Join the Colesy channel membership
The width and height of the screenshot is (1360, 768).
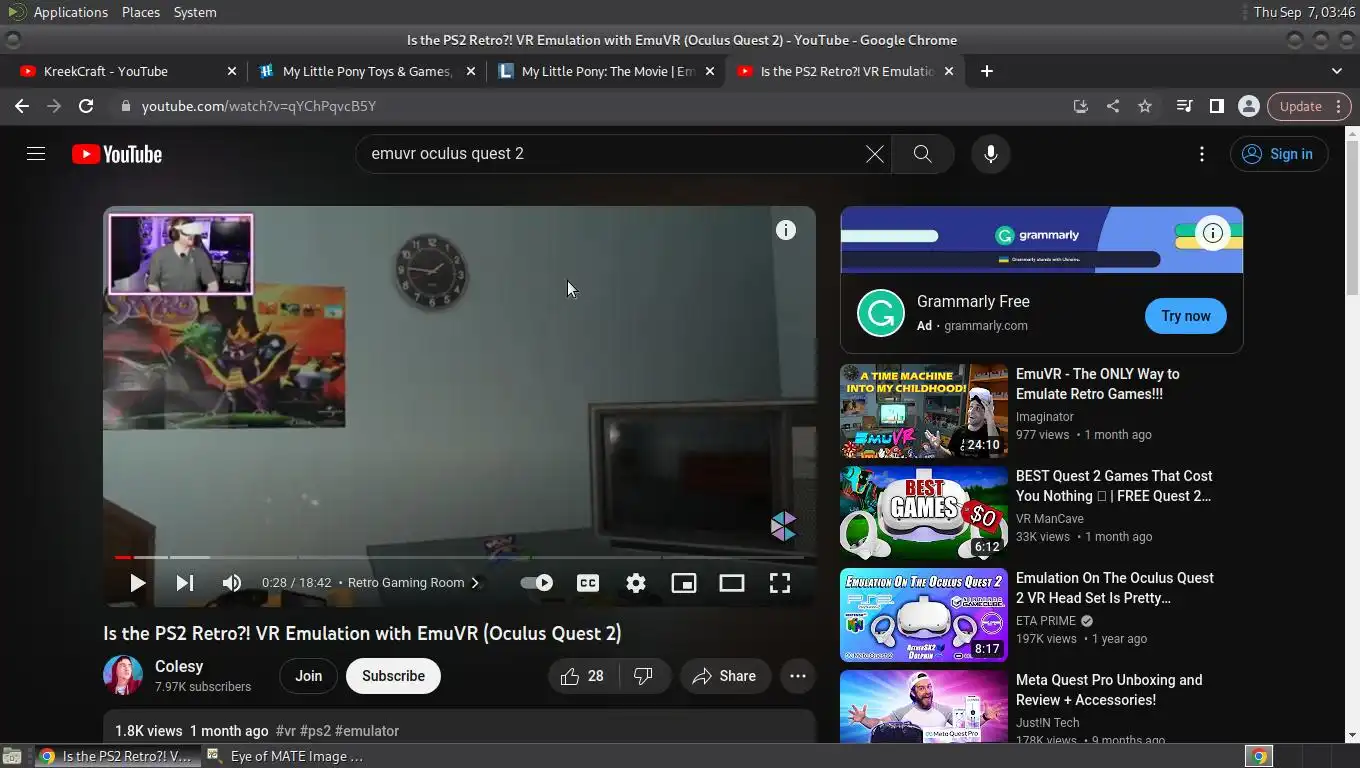[x=308, y=676]
